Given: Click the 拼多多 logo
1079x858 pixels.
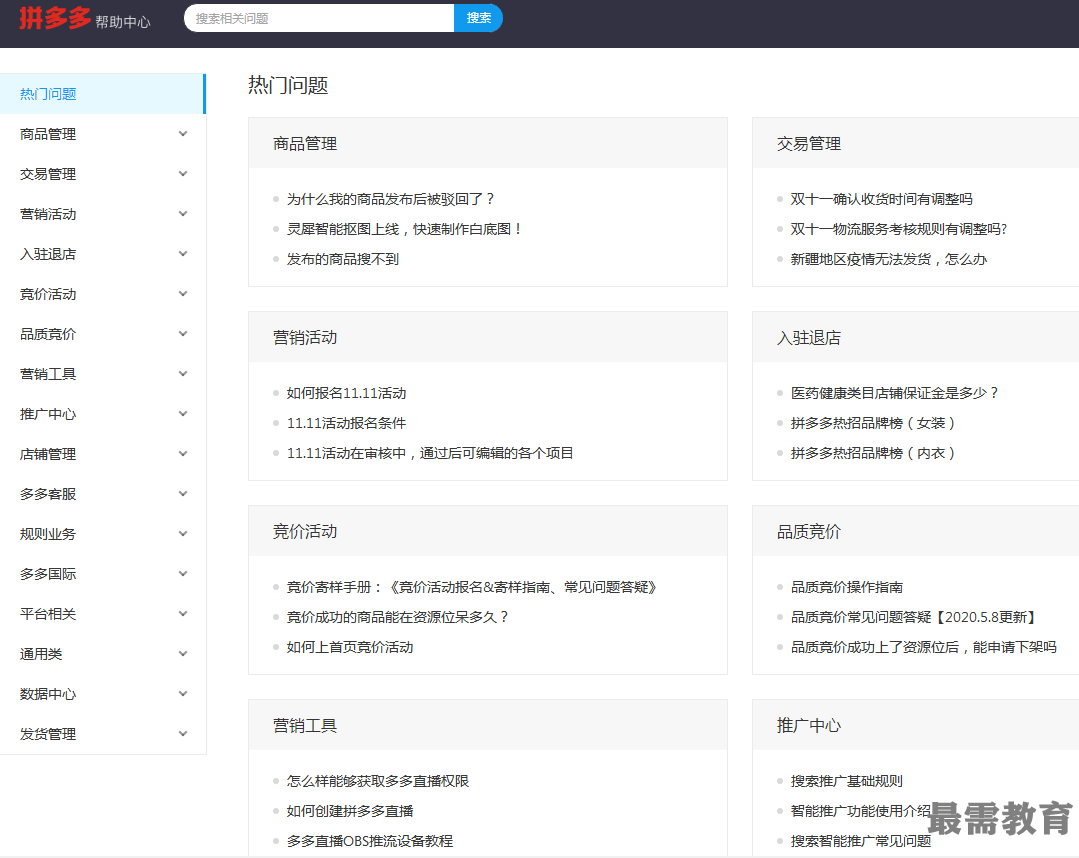Looking at the screenshot, I should tap(54, 18).
